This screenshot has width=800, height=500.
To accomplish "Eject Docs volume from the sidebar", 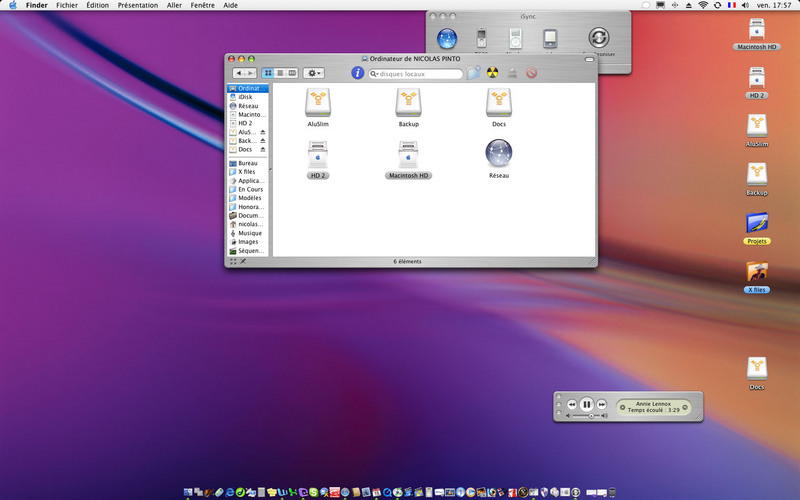I will (x=263, y=149).
